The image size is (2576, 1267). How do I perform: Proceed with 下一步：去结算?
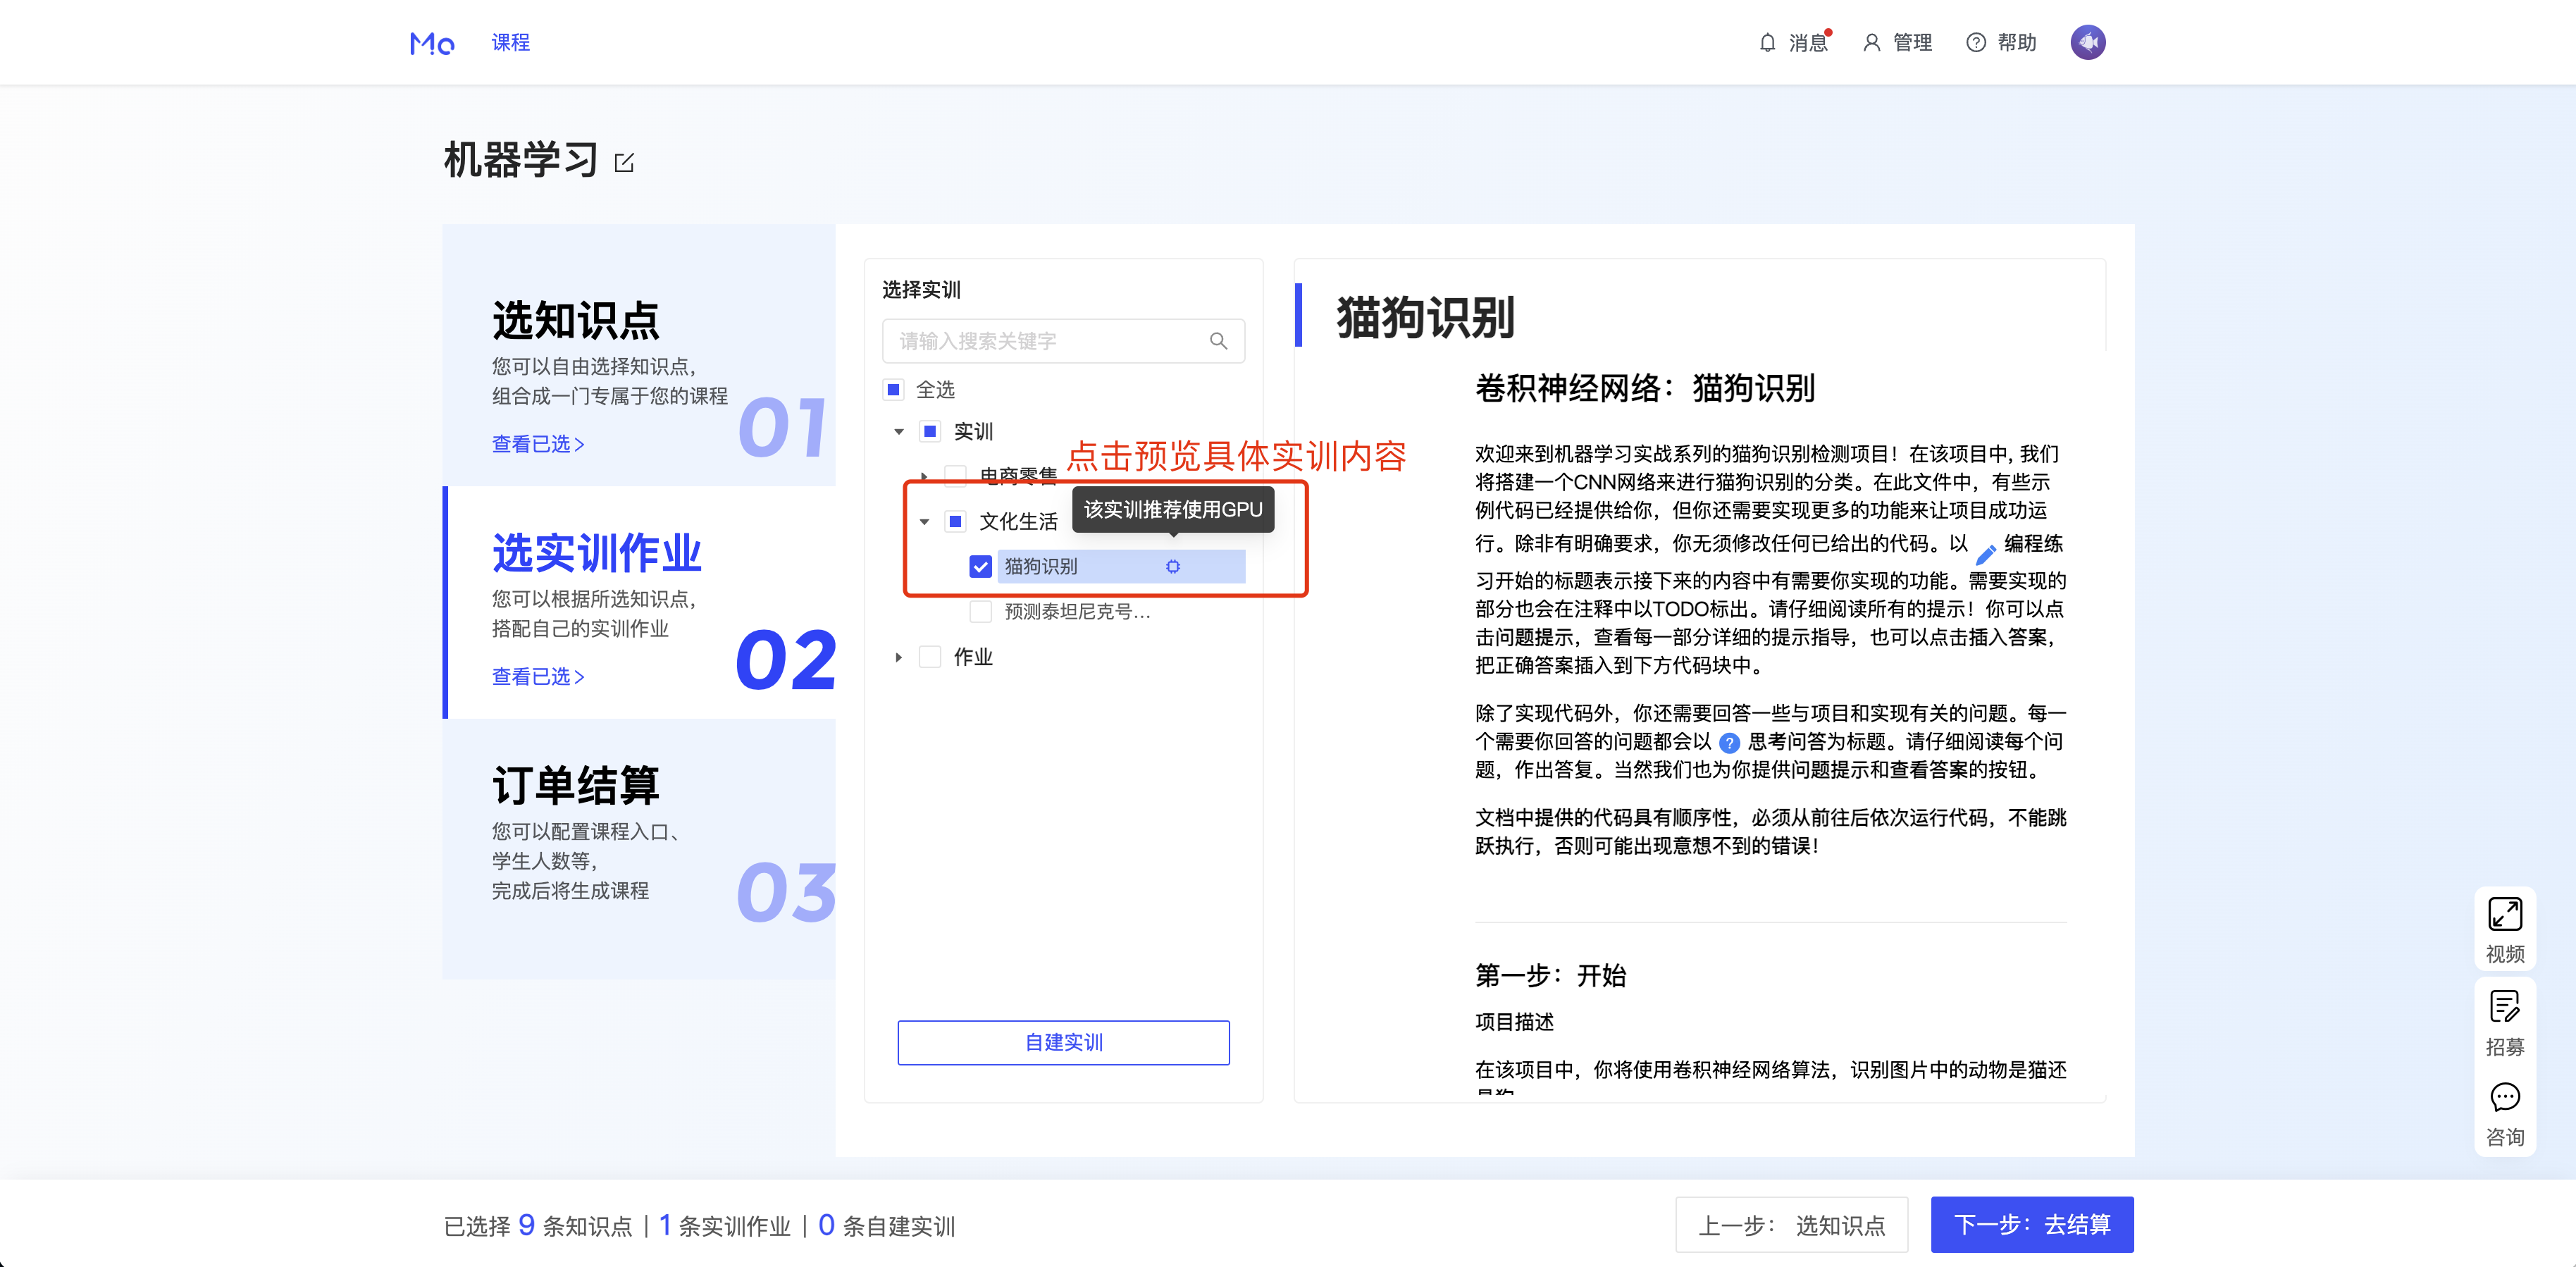2031,1224
